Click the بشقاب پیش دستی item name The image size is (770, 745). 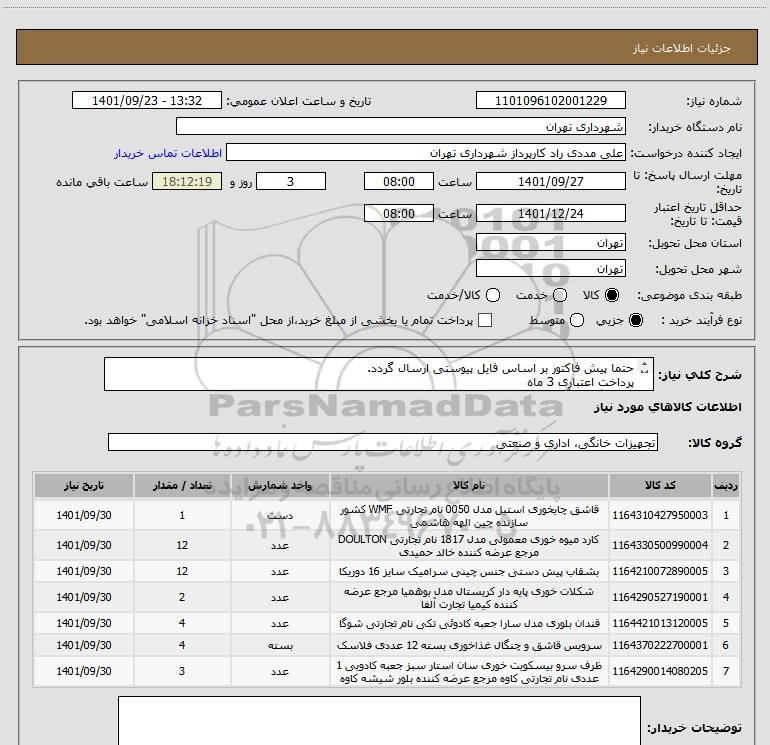469,572
